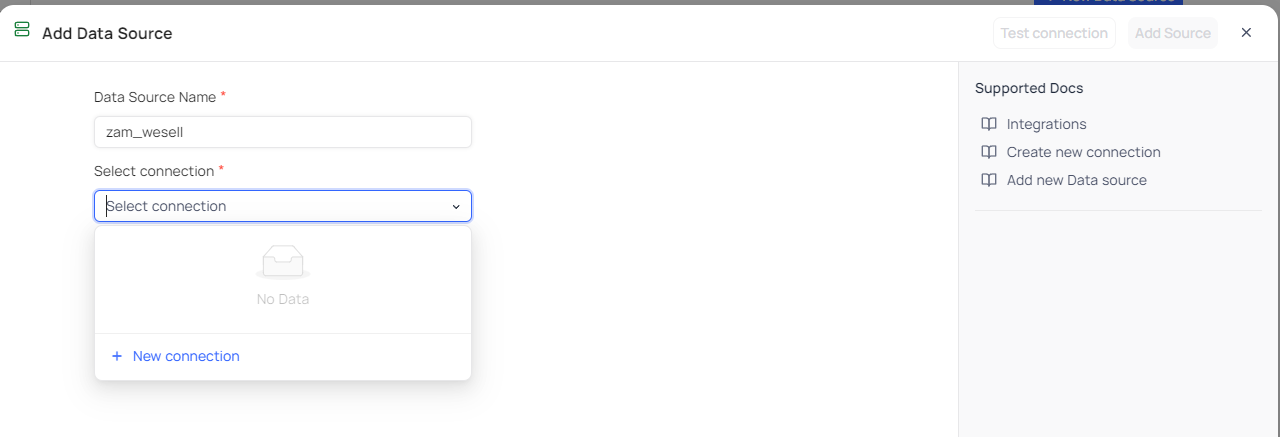Click the green data source icon in header
Image resolution: width=1280 pixels, height=437 pixels.
pos(22,30)
